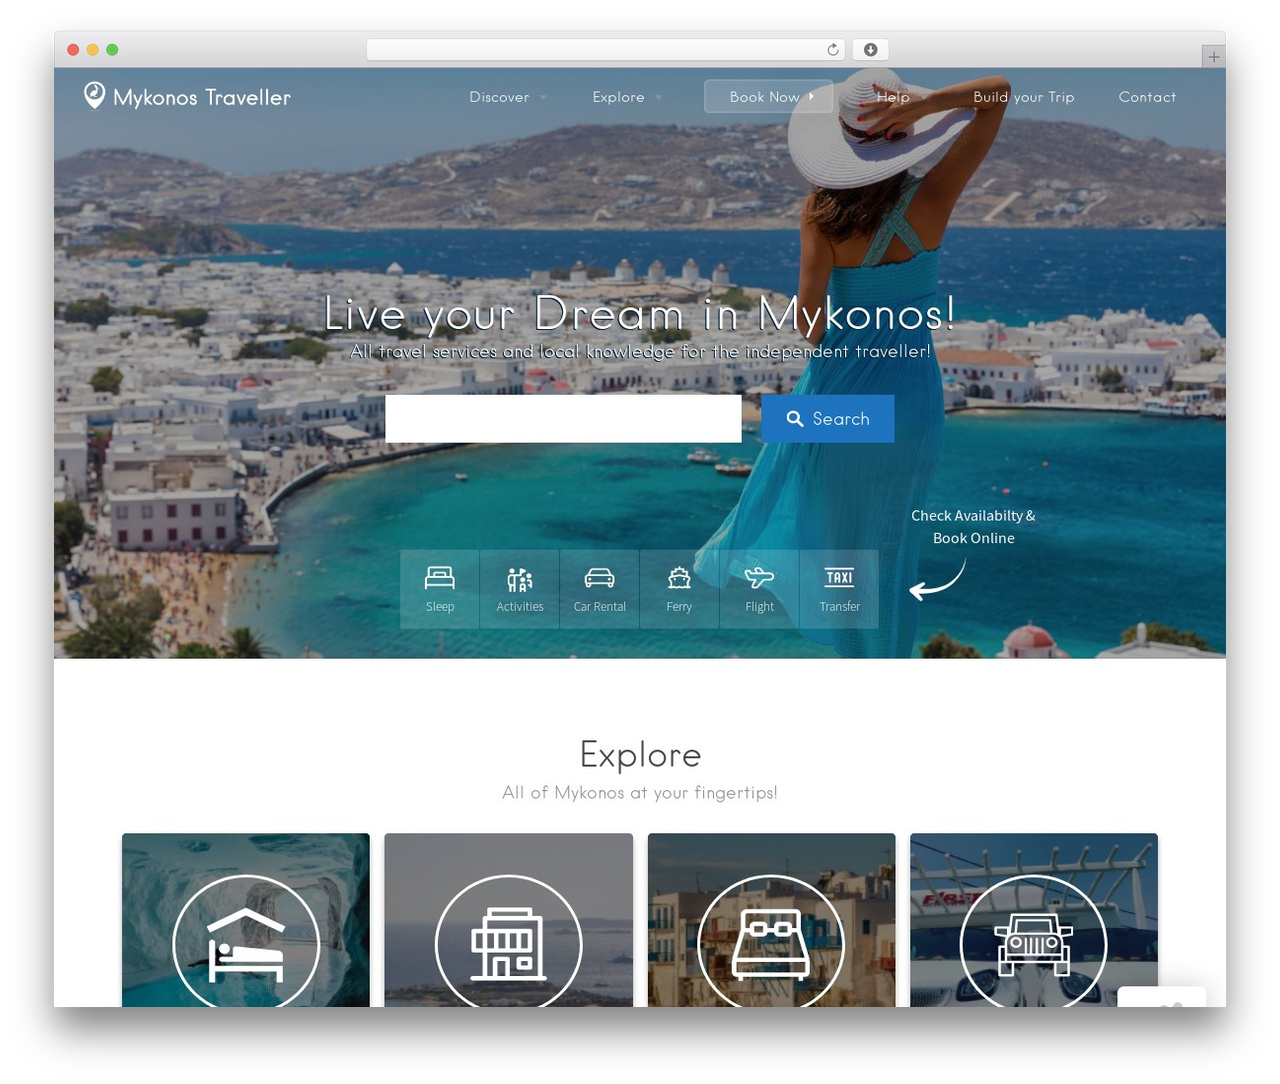Open the Help menu item

(893, 97)
